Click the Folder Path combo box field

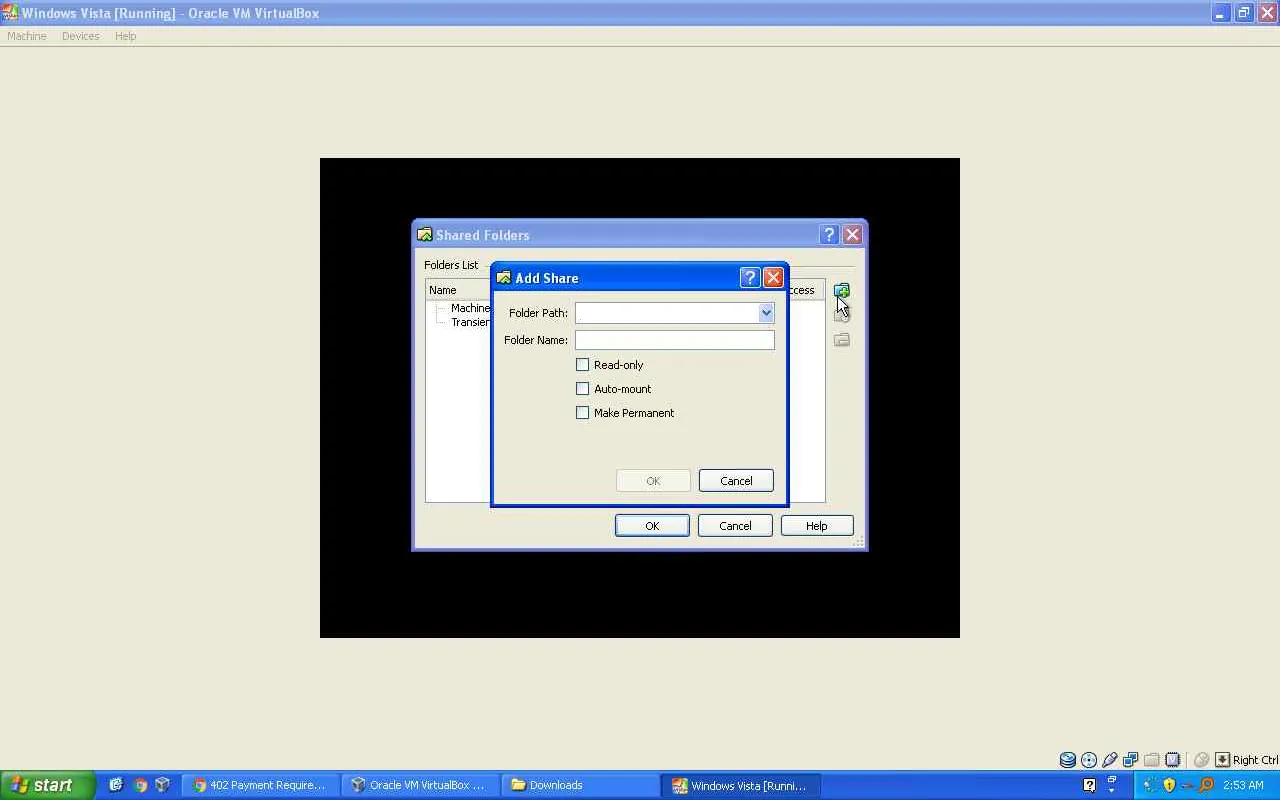pyautogui.click(x=675, y=313)
